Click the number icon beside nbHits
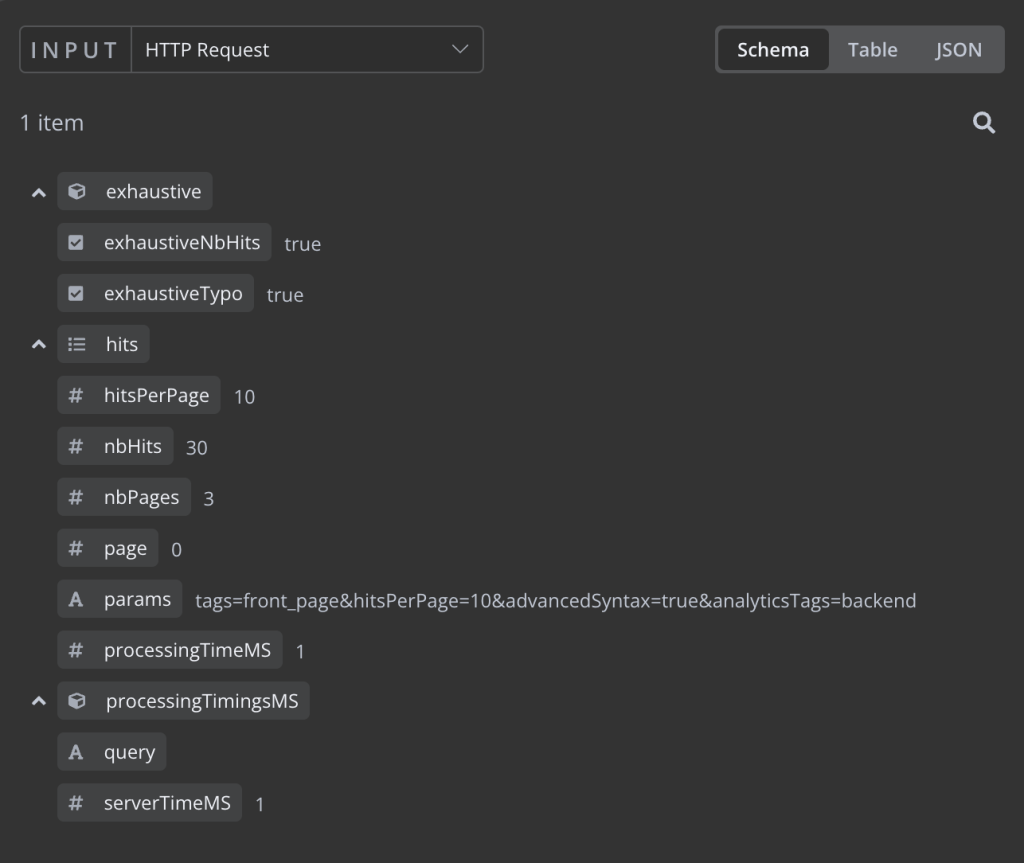Screen dimensions: 1024x863 (x=75, y=446)
